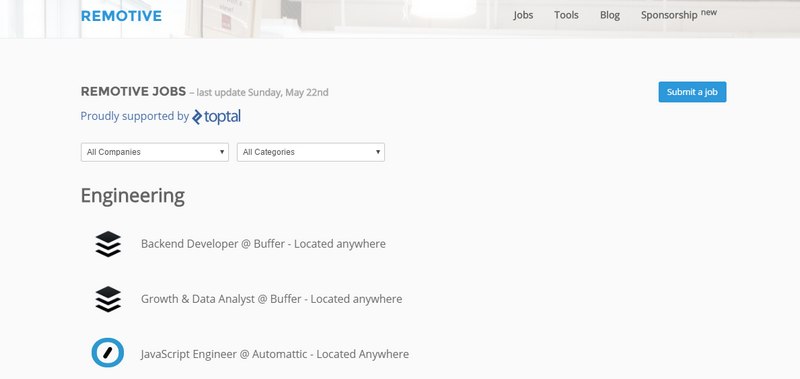Open Backend Developer @ Buffer job listing
Screen dimensions: 800x379
(263, 244)
